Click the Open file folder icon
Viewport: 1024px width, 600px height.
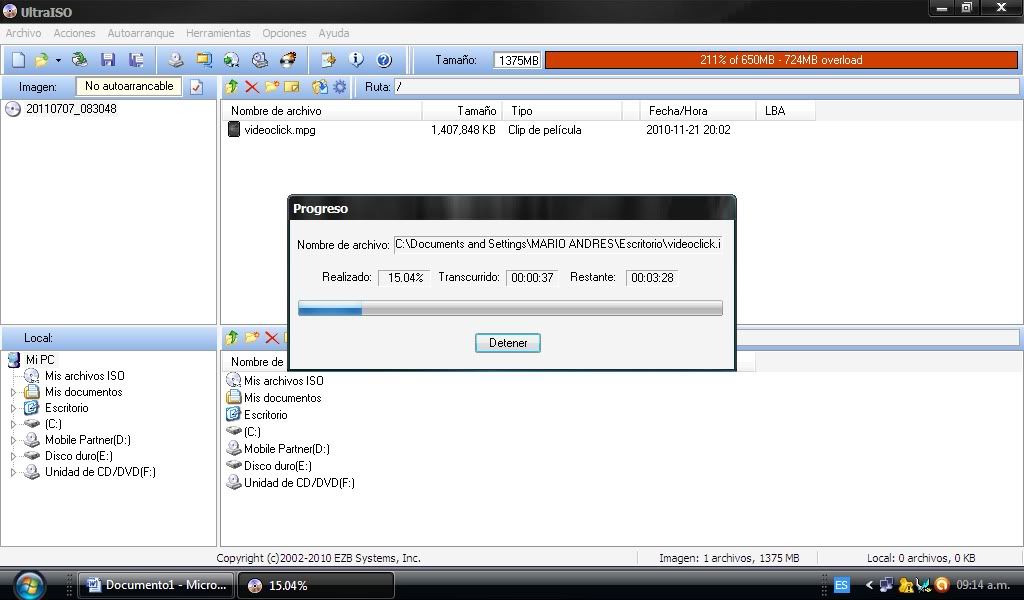41,60
